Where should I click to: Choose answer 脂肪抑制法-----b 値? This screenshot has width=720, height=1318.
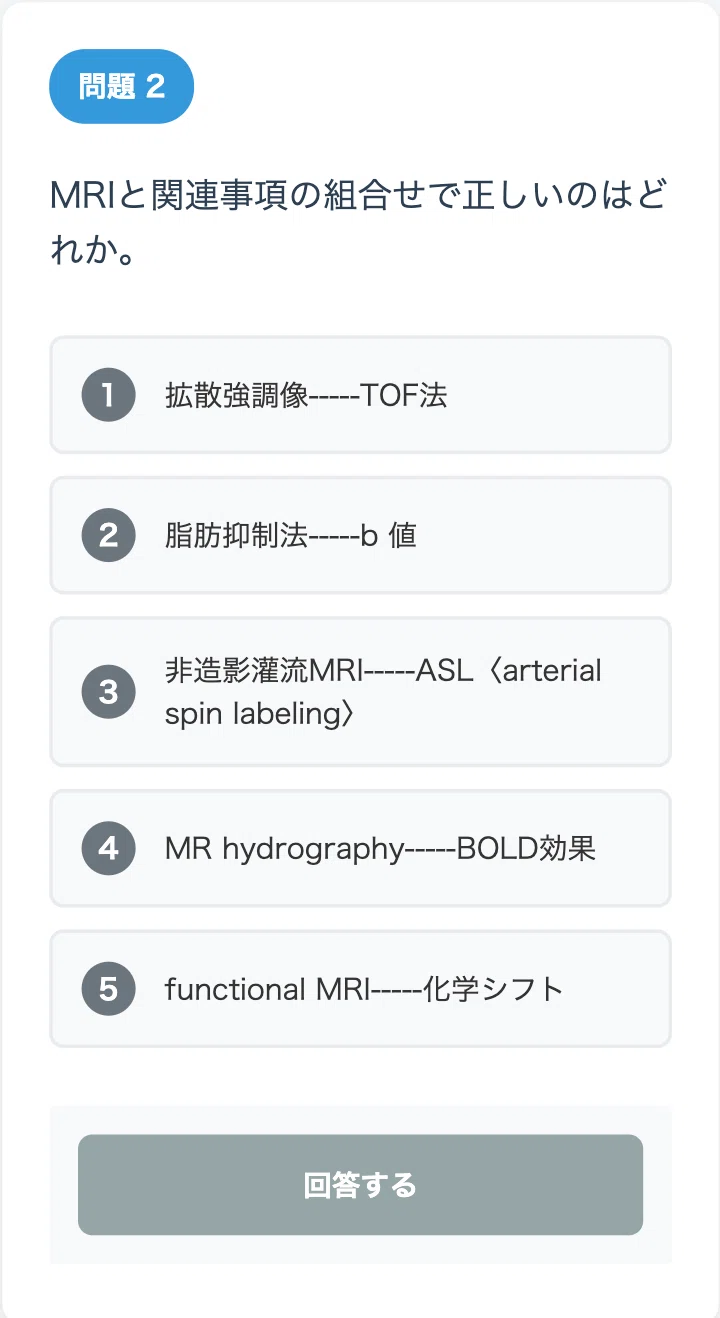360,535
